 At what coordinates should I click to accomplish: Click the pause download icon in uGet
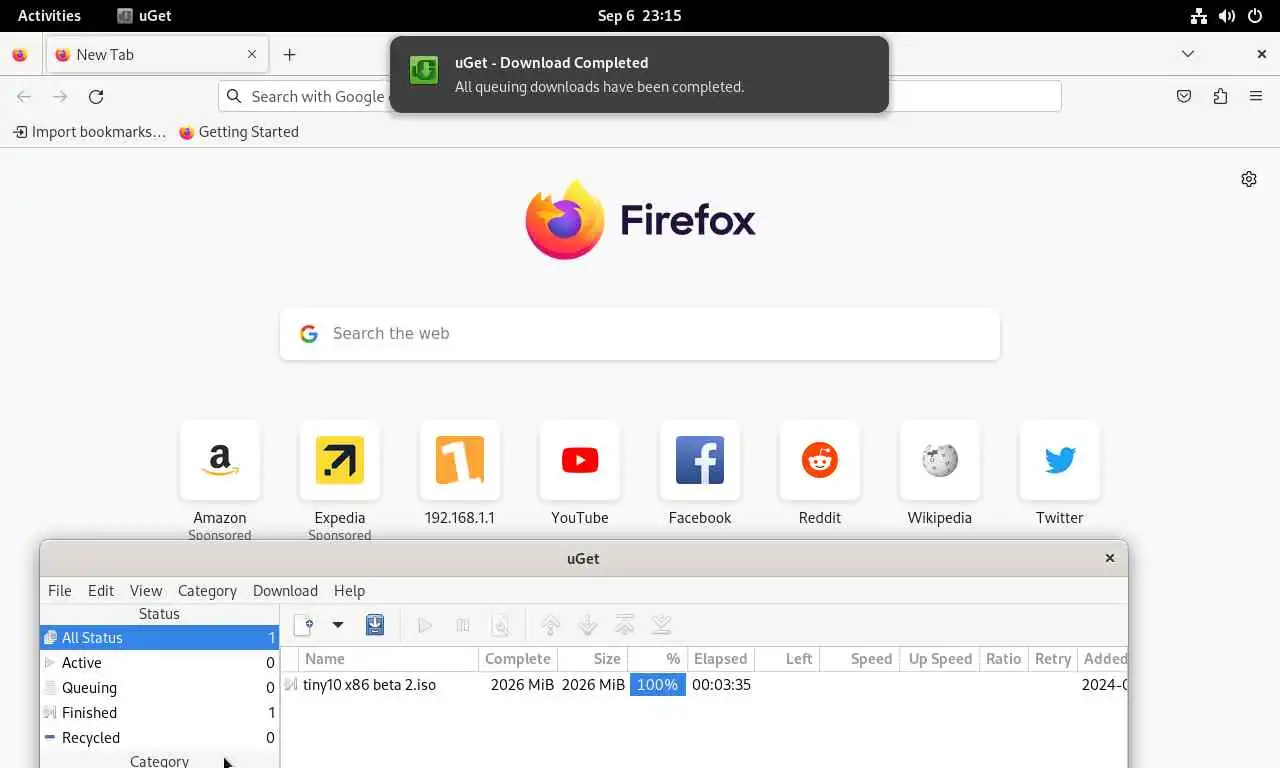(463, 625)
